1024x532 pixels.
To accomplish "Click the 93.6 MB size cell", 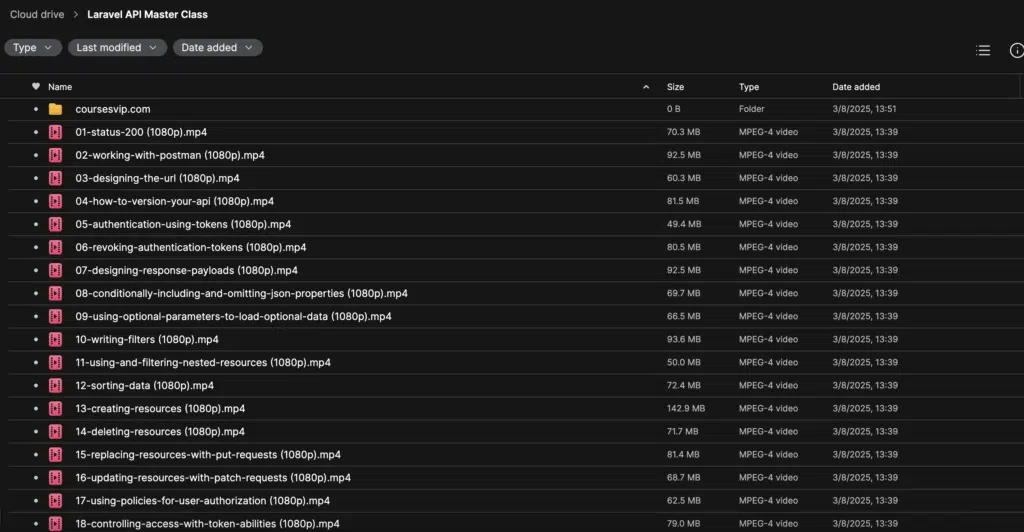I will tap(684, 339).
